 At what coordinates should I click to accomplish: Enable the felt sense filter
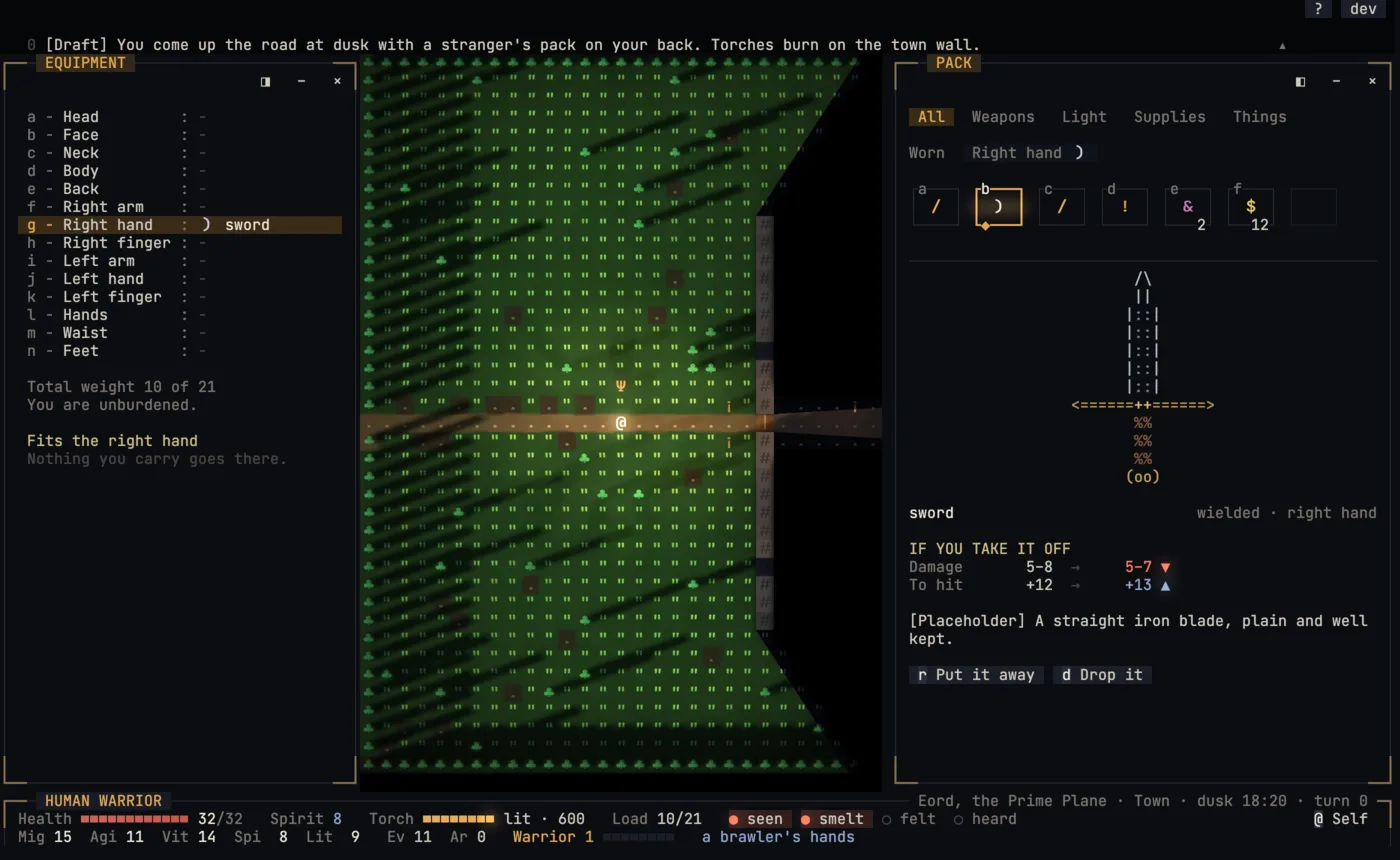[908, 819]
